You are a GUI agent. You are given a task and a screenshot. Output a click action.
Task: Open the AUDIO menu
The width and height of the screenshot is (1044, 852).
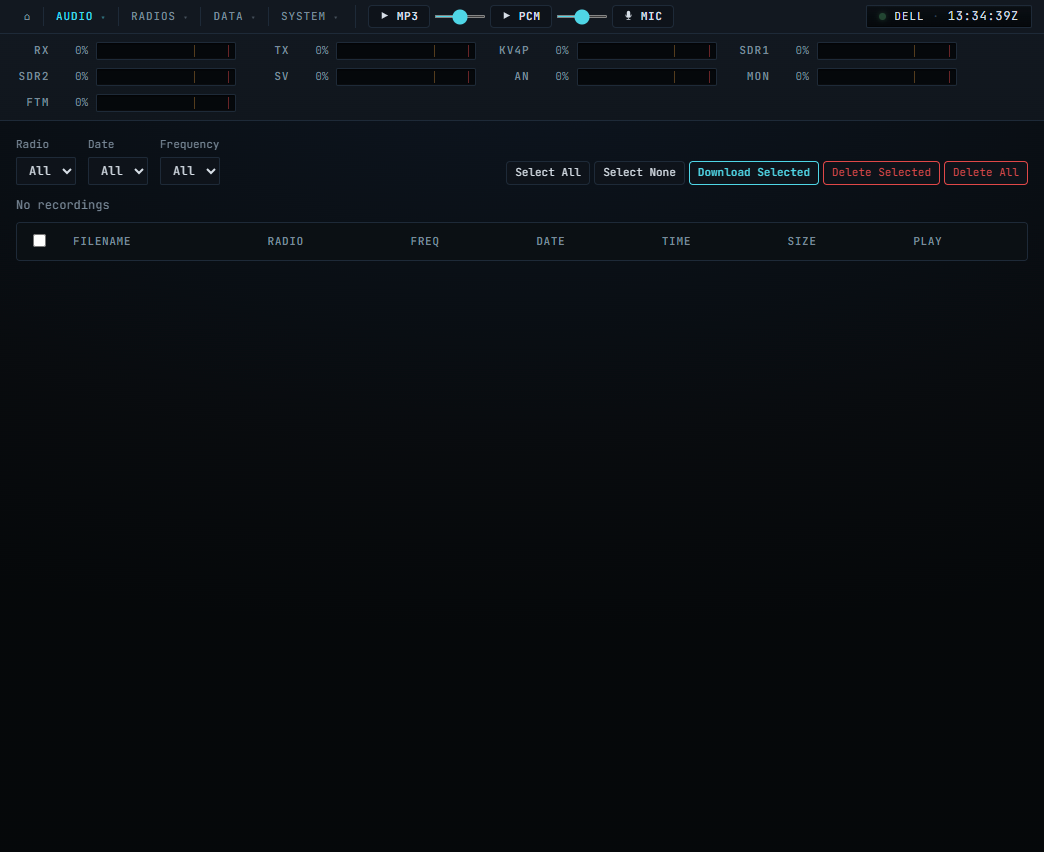click(80, 17)
